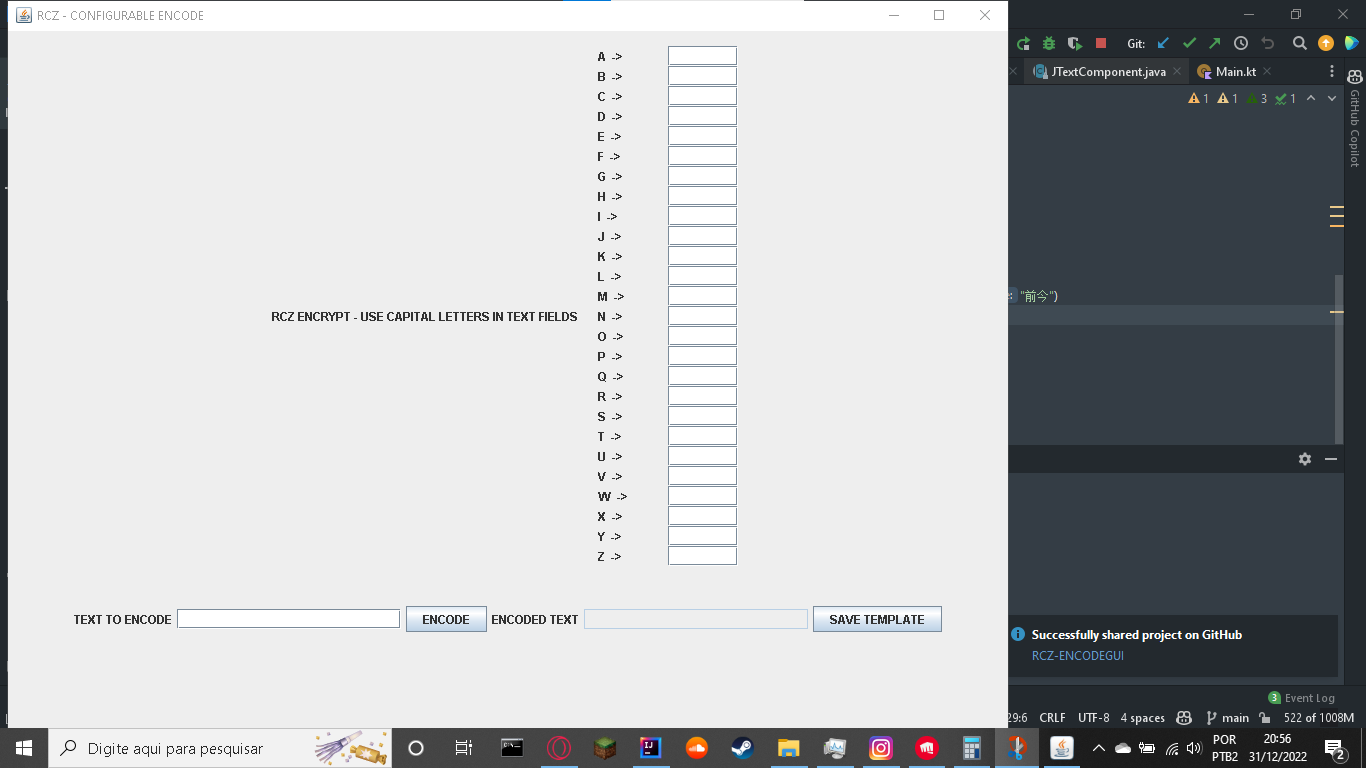Screen dimensions: 1366x768
Task: Open the Calculator from the taskbar
Action: click(971, 748)
